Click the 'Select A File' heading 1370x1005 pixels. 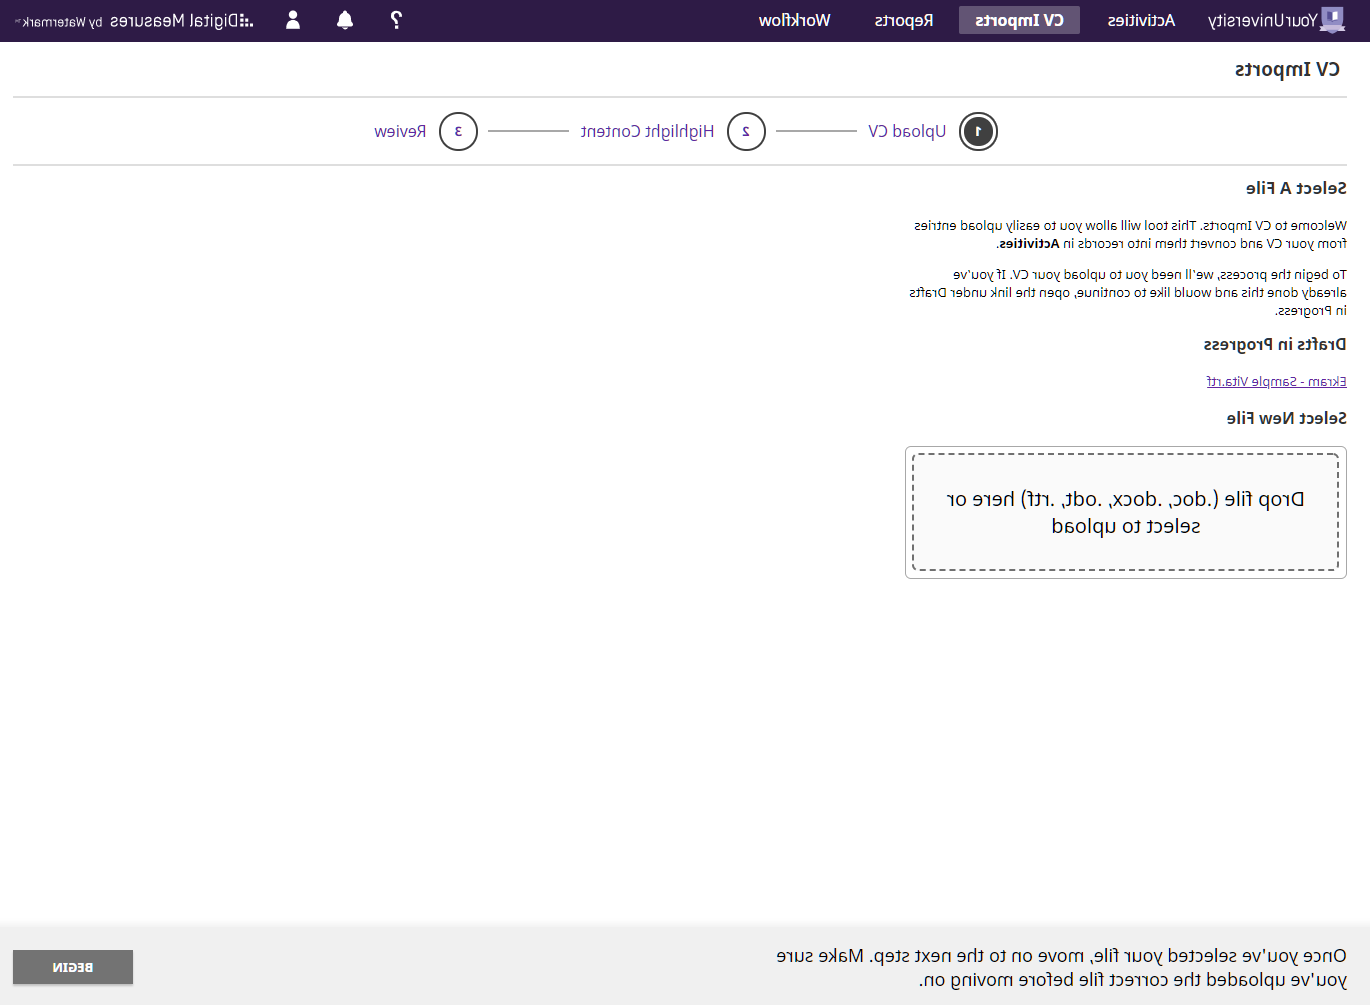pos(1296,188)
